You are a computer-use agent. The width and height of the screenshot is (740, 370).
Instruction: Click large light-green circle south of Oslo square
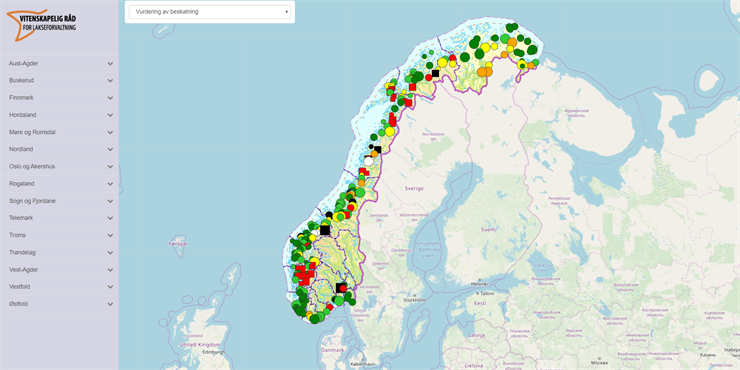pyautogui.click(x=339, y=301)
